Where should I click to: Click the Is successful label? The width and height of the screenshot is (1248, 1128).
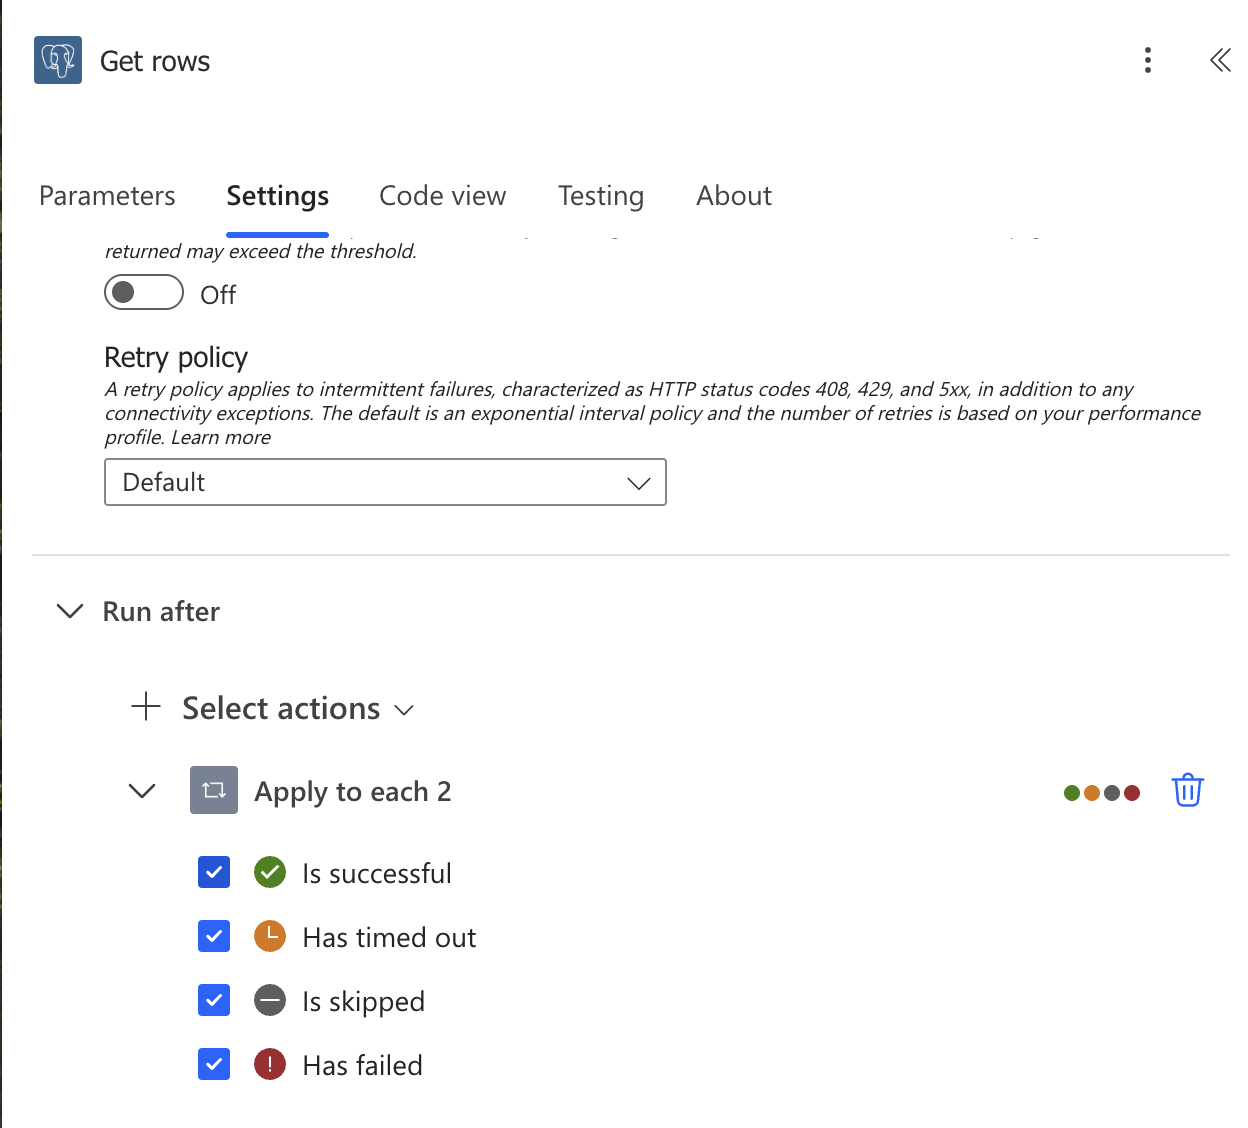tap(377, 873)
